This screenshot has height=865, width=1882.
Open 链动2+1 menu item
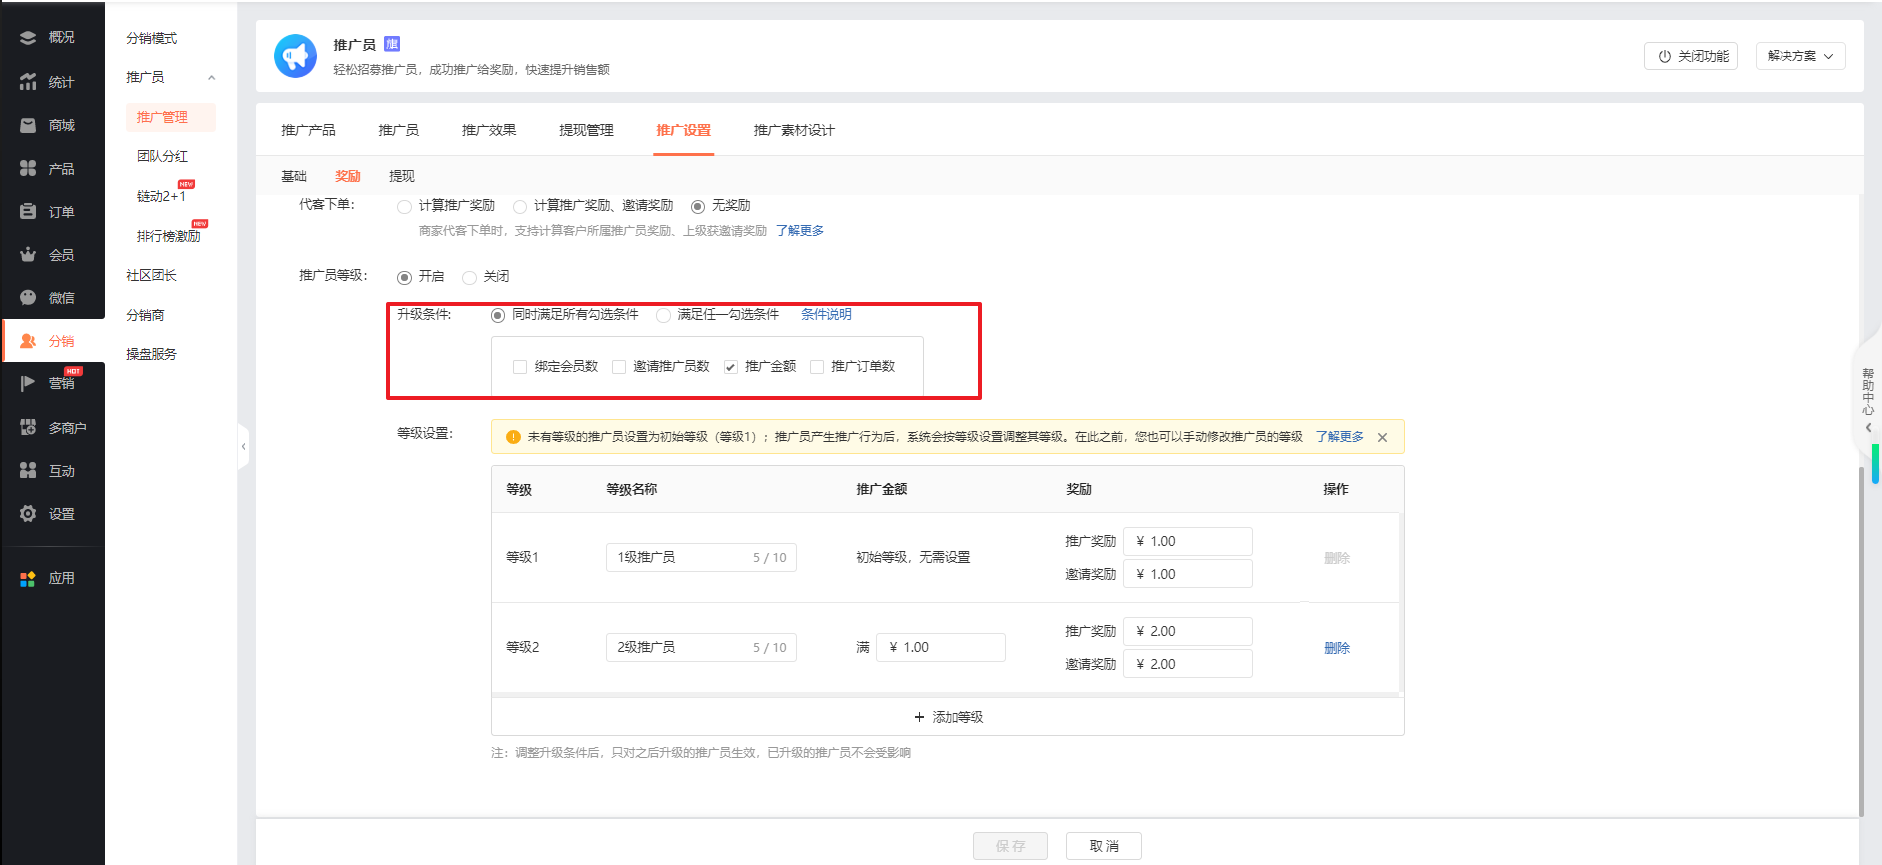pos(162,196)
